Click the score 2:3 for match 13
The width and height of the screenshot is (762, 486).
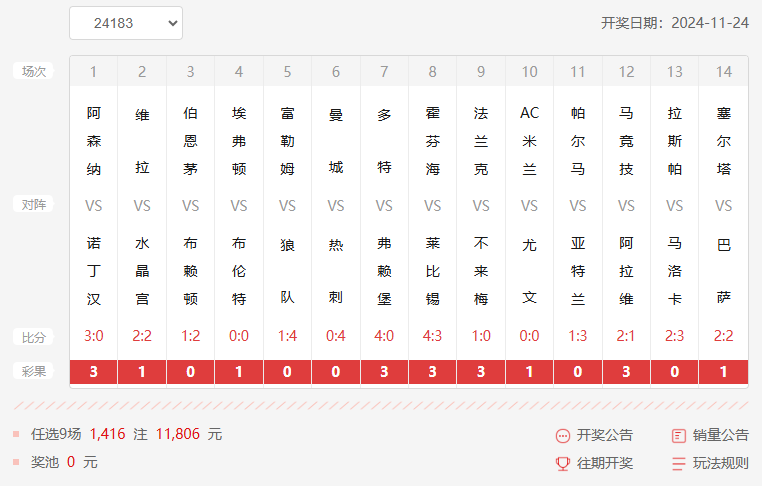click(x=675, y=336)
